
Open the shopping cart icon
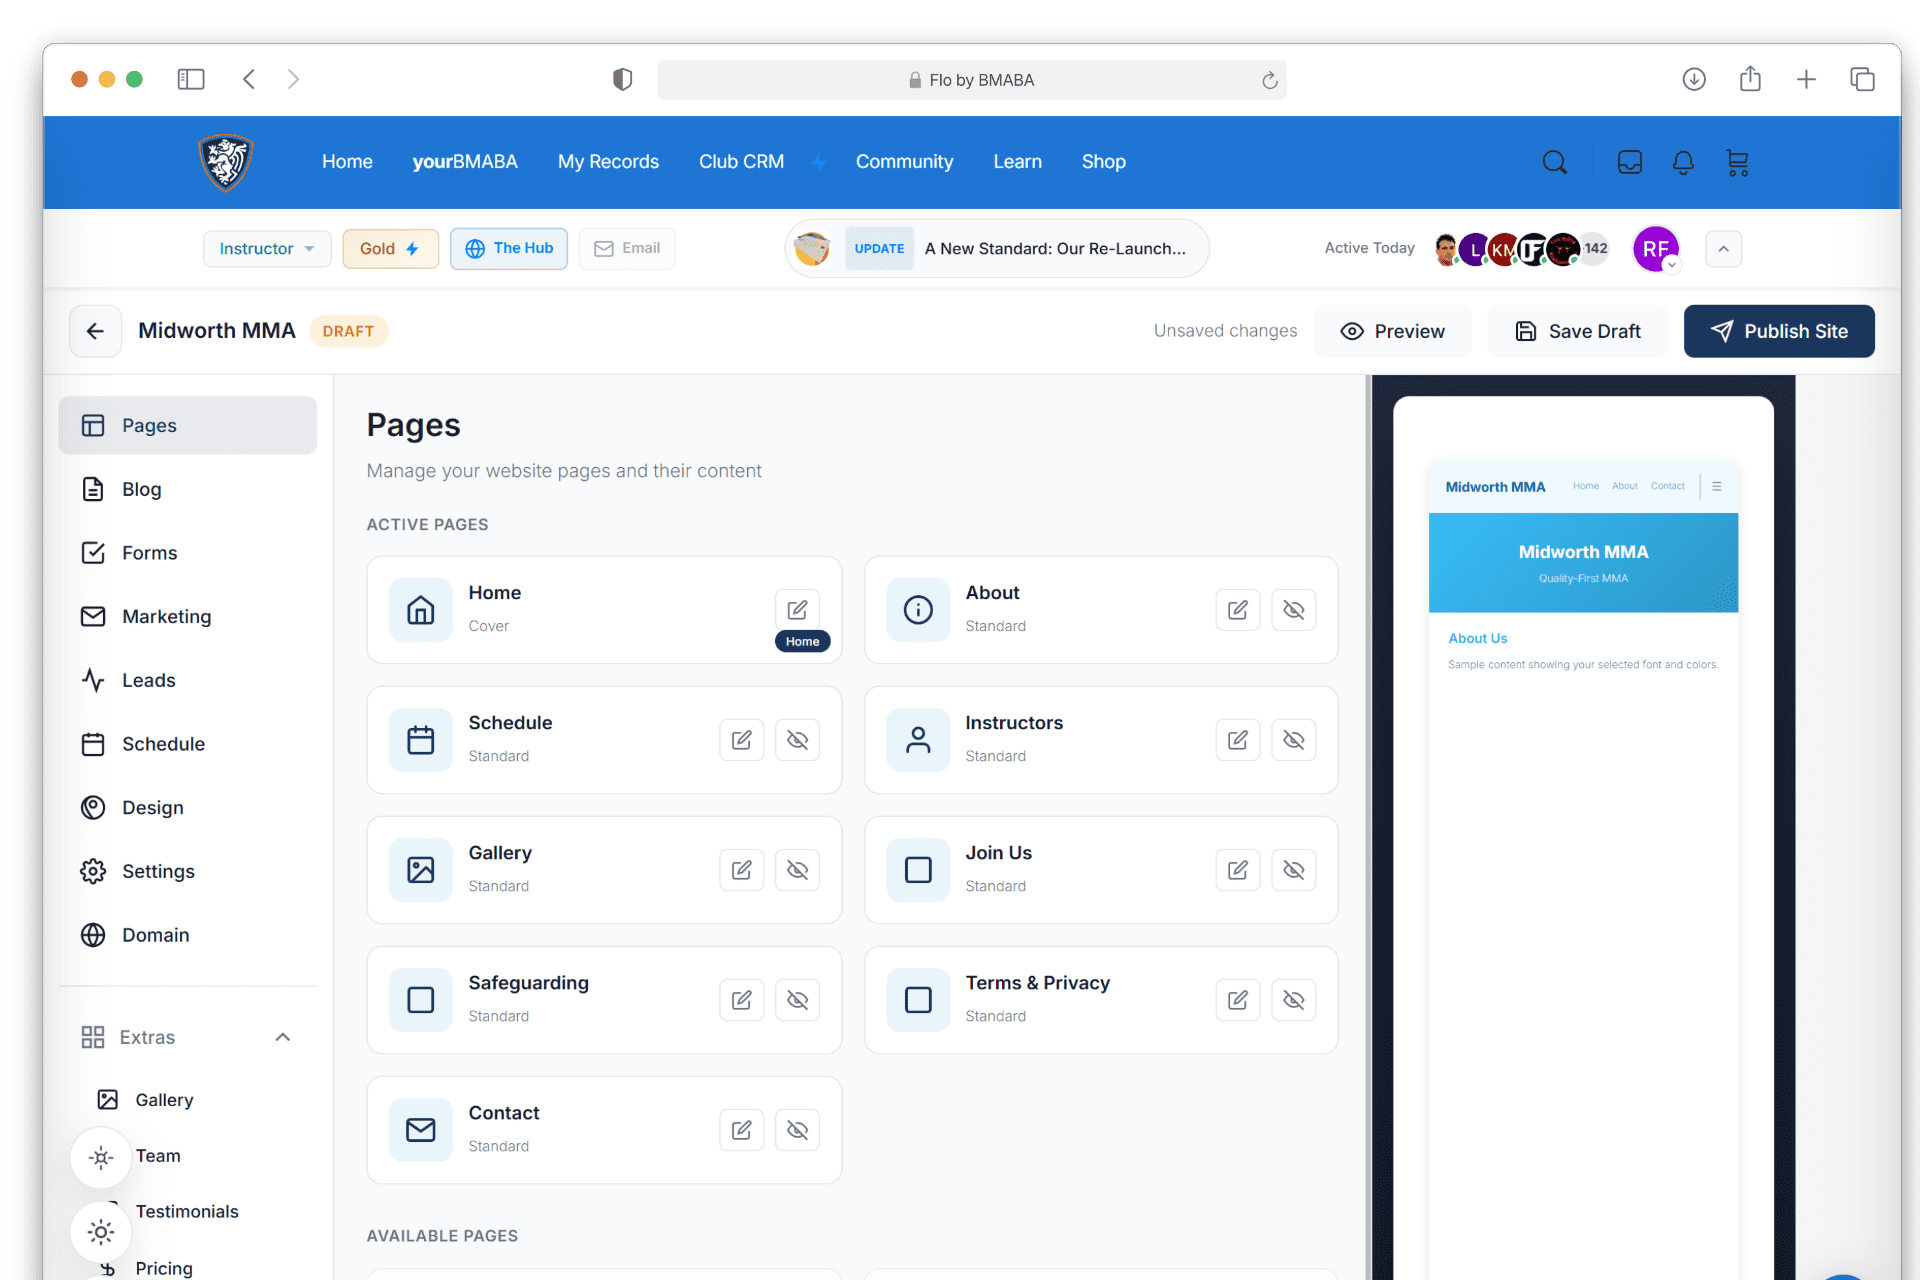click(1737, 163)
